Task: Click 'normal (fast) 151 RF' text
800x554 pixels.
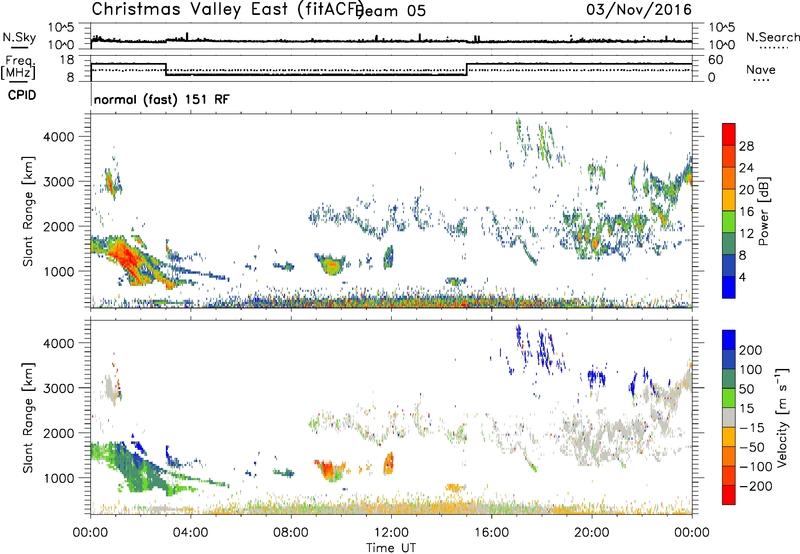Action: pos(162,99)
